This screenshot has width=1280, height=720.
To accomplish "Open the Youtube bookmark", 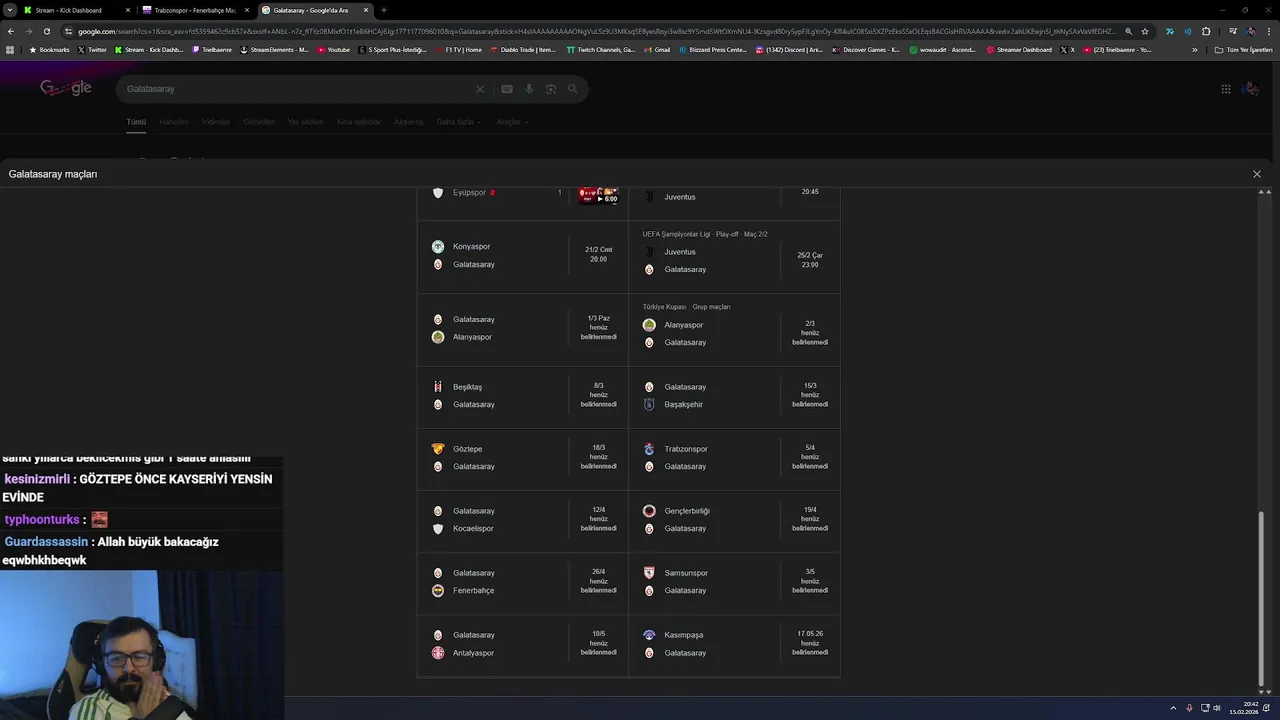I will click(x=334, y=49).
